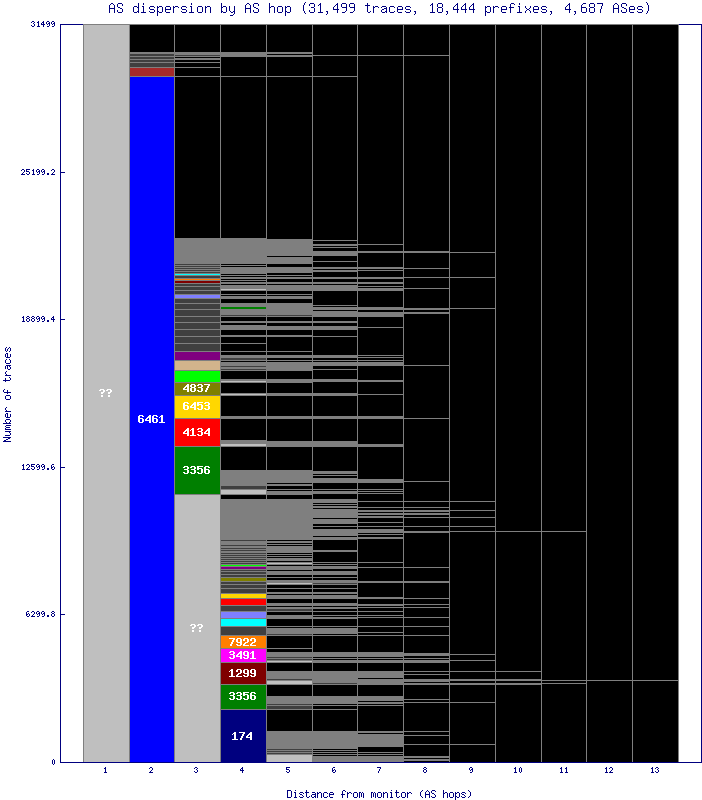The height and width of the screenshot is (800, 702).
Task: Click the dark red AS 1299 segment
Action: 243,673
